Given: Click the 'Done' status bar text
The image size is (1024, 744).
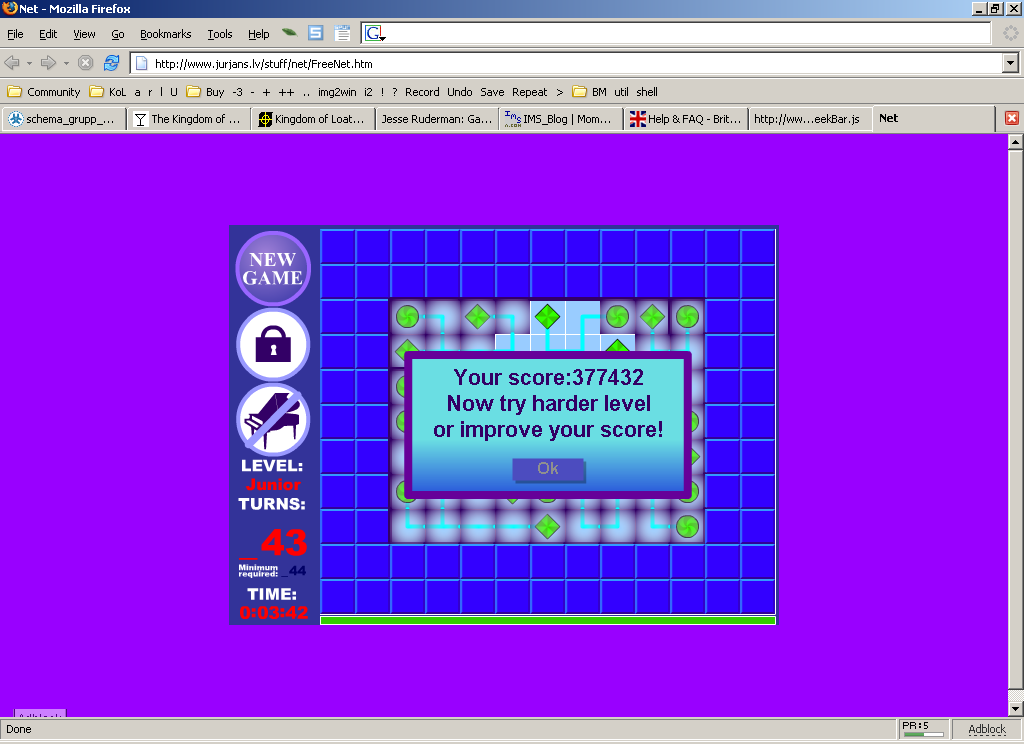Looking at the screenshot, I should point(19,729).
